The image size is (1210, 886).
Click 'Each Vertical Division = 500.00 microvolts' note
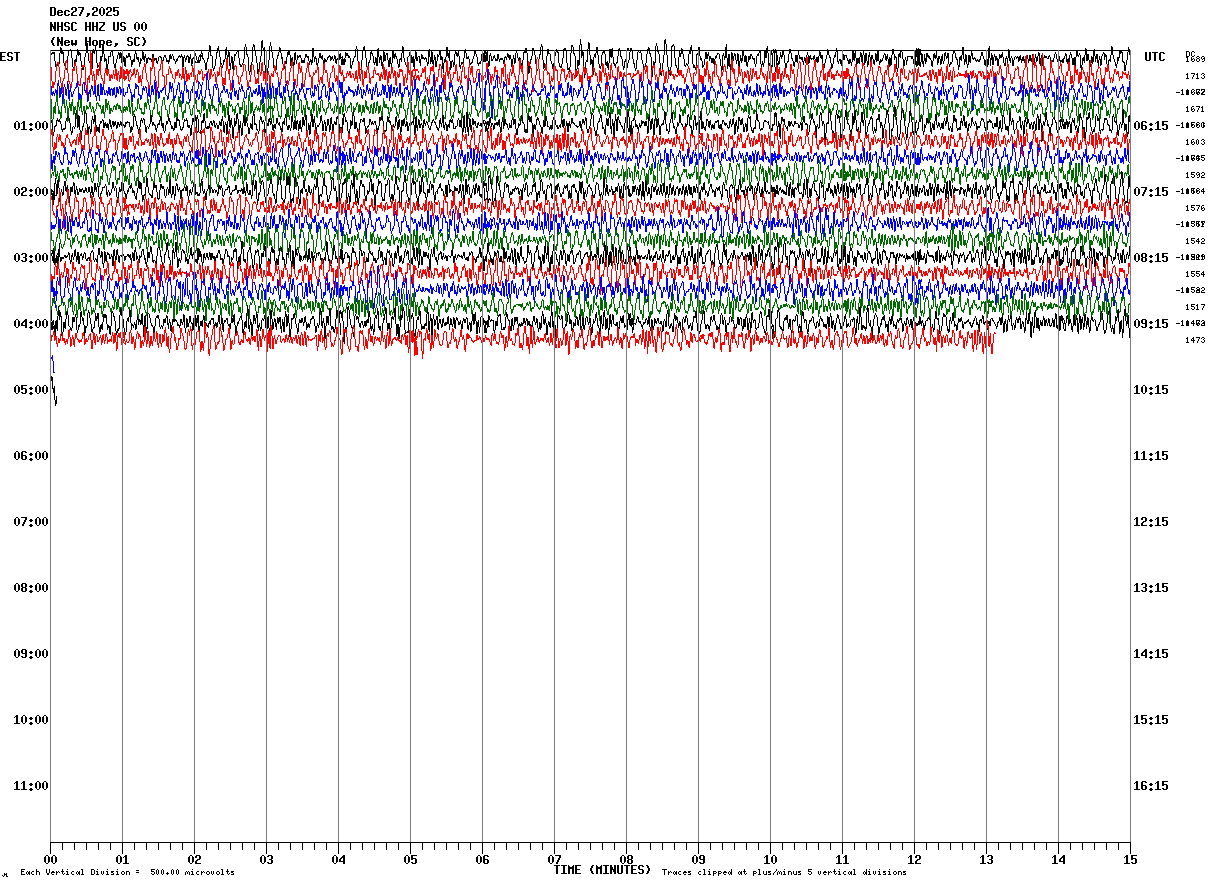[x=127, y=873]
